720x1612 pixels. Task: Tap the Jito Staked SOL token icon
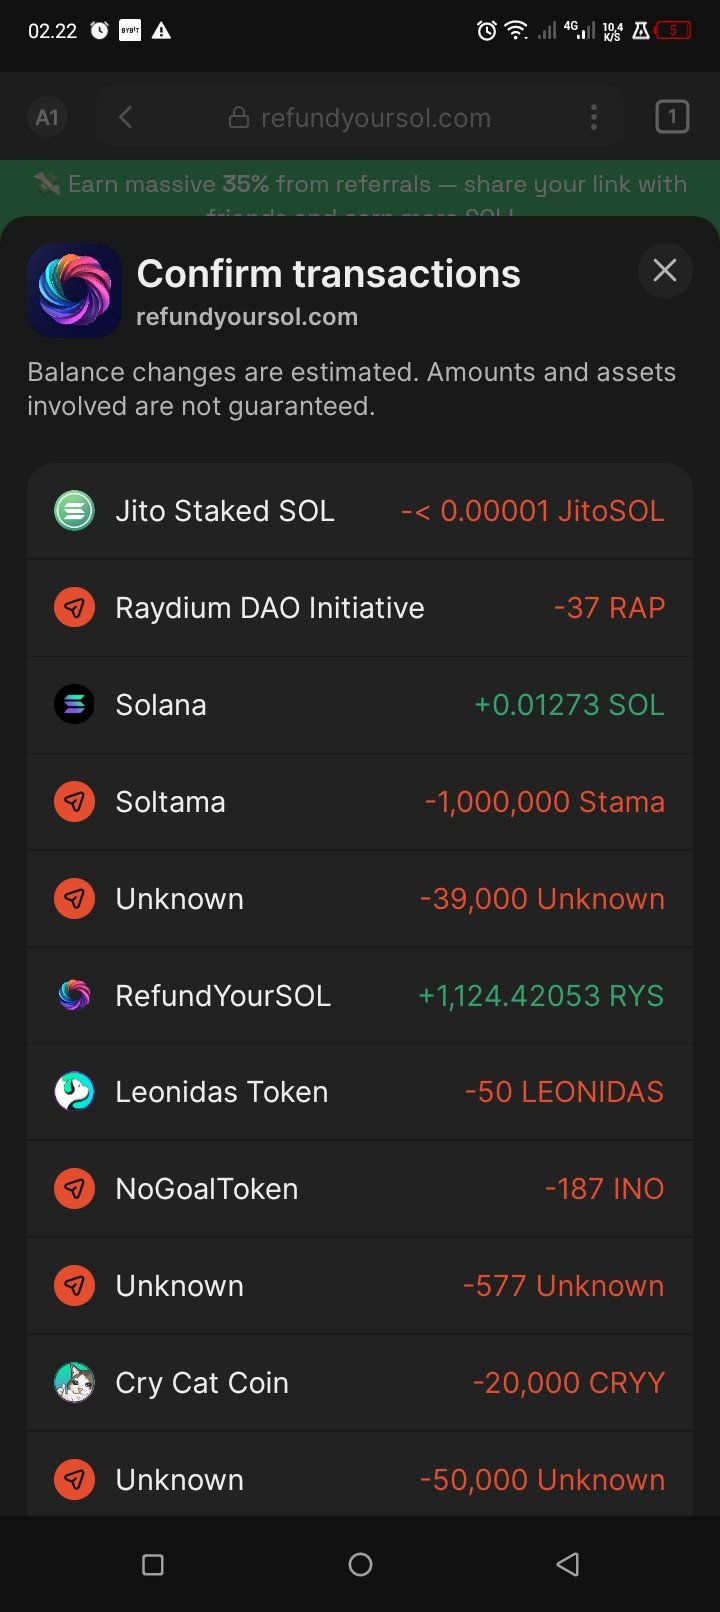coord(74,511)
